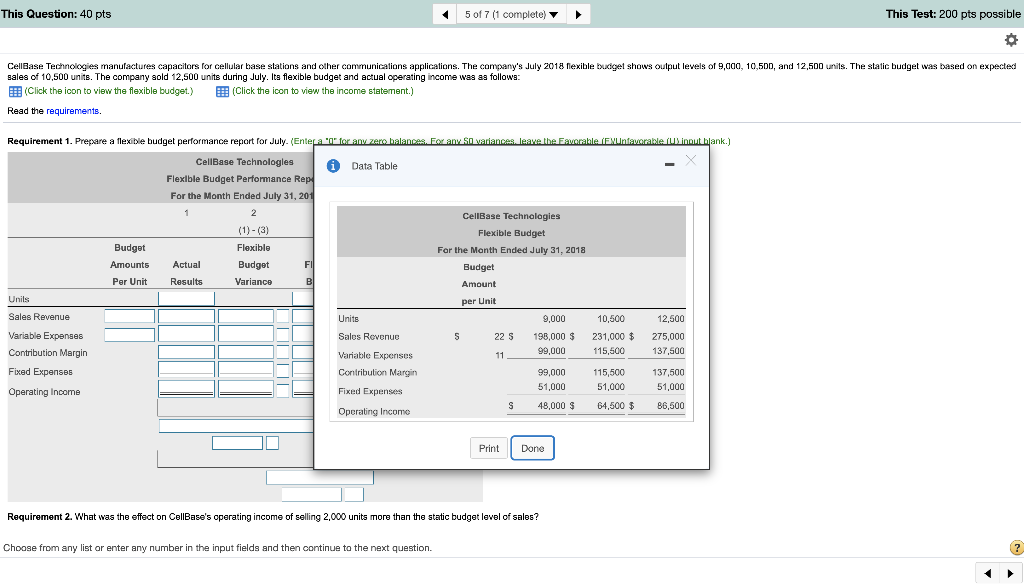Close the Data Table dialog

(x=691, y=160)
